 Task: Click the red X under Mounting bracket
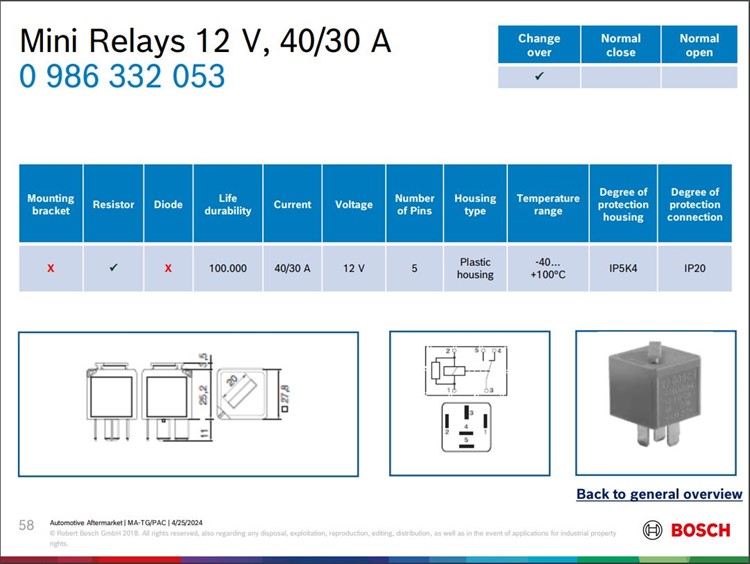[50, 268]
